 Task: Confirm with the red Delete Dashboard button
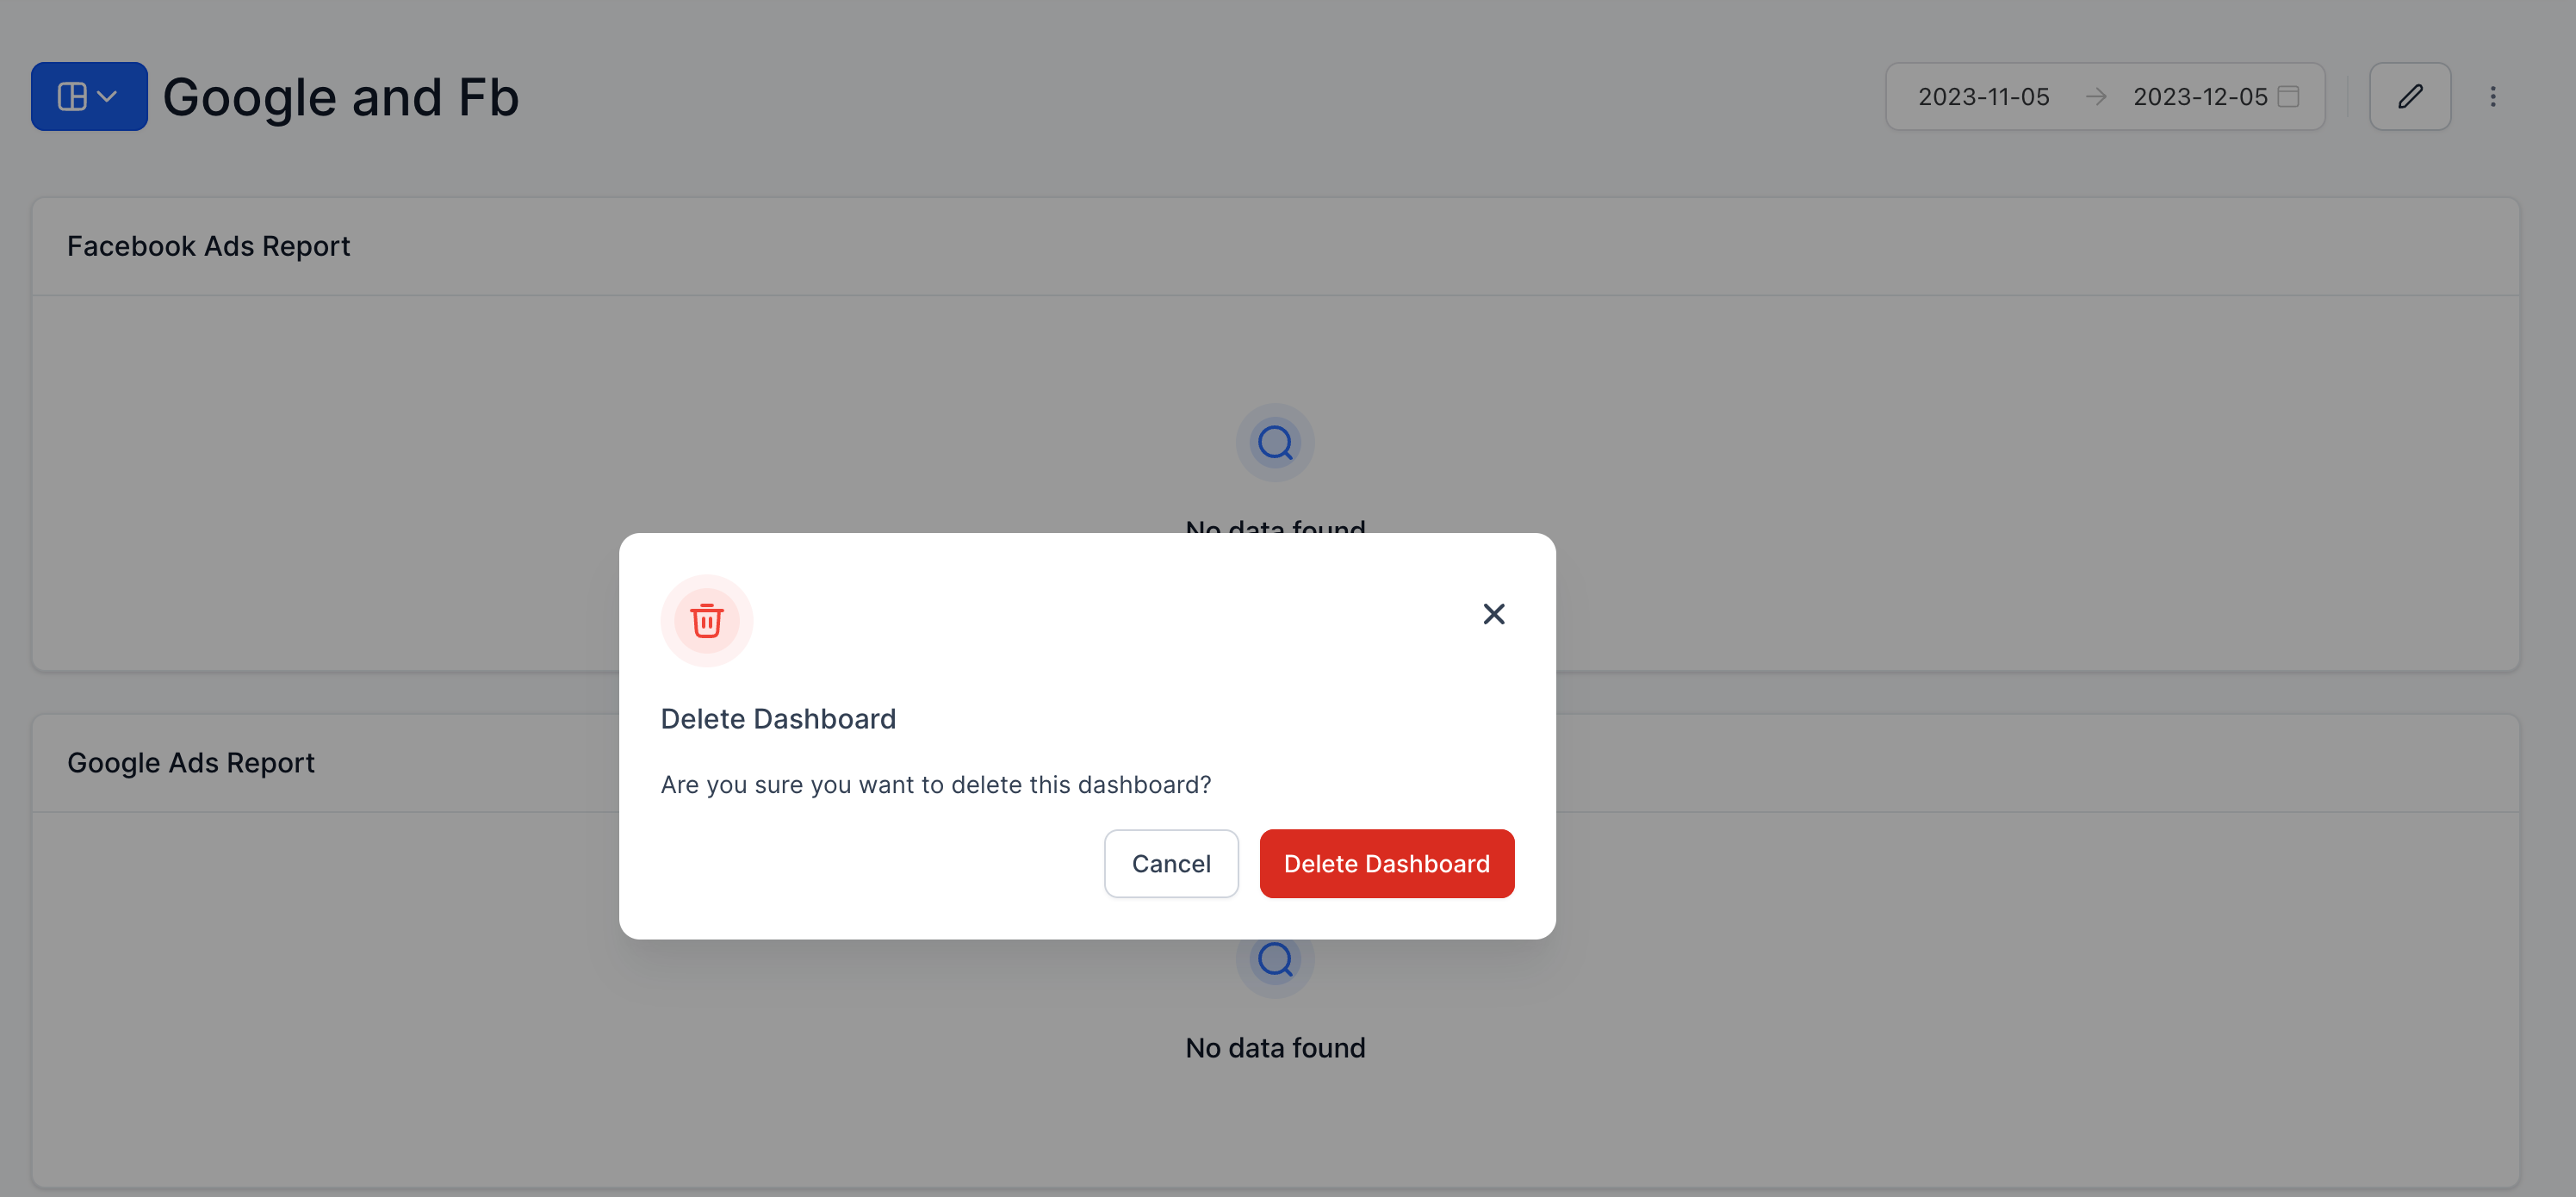(1386, 863)
